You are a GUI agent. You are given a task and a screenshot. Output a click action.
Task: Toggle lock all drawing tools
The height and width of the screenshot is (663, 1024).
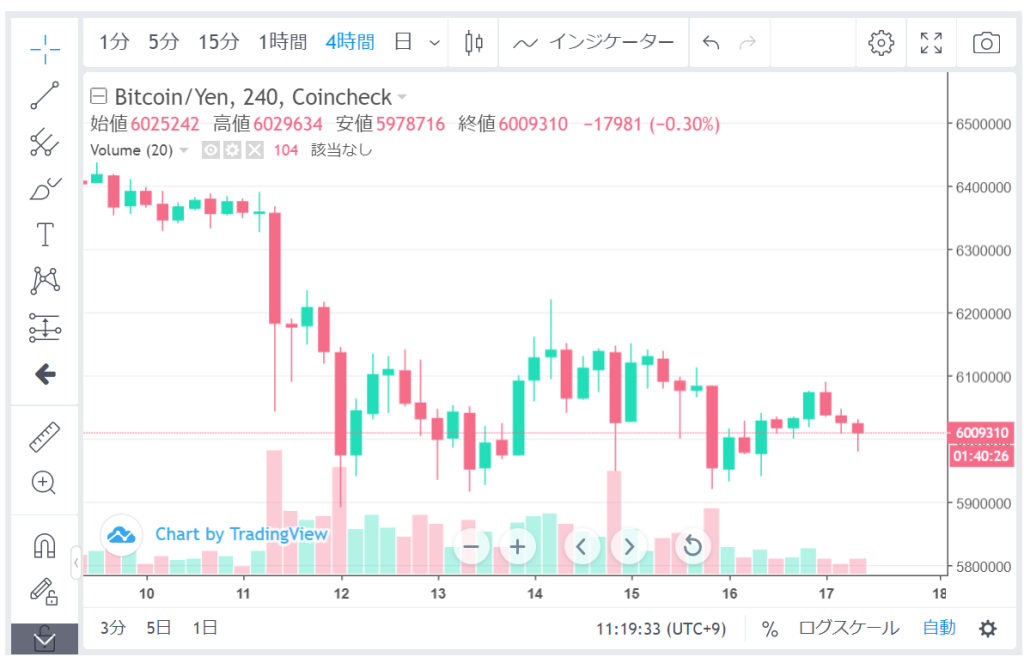click(x=45, y=591)
